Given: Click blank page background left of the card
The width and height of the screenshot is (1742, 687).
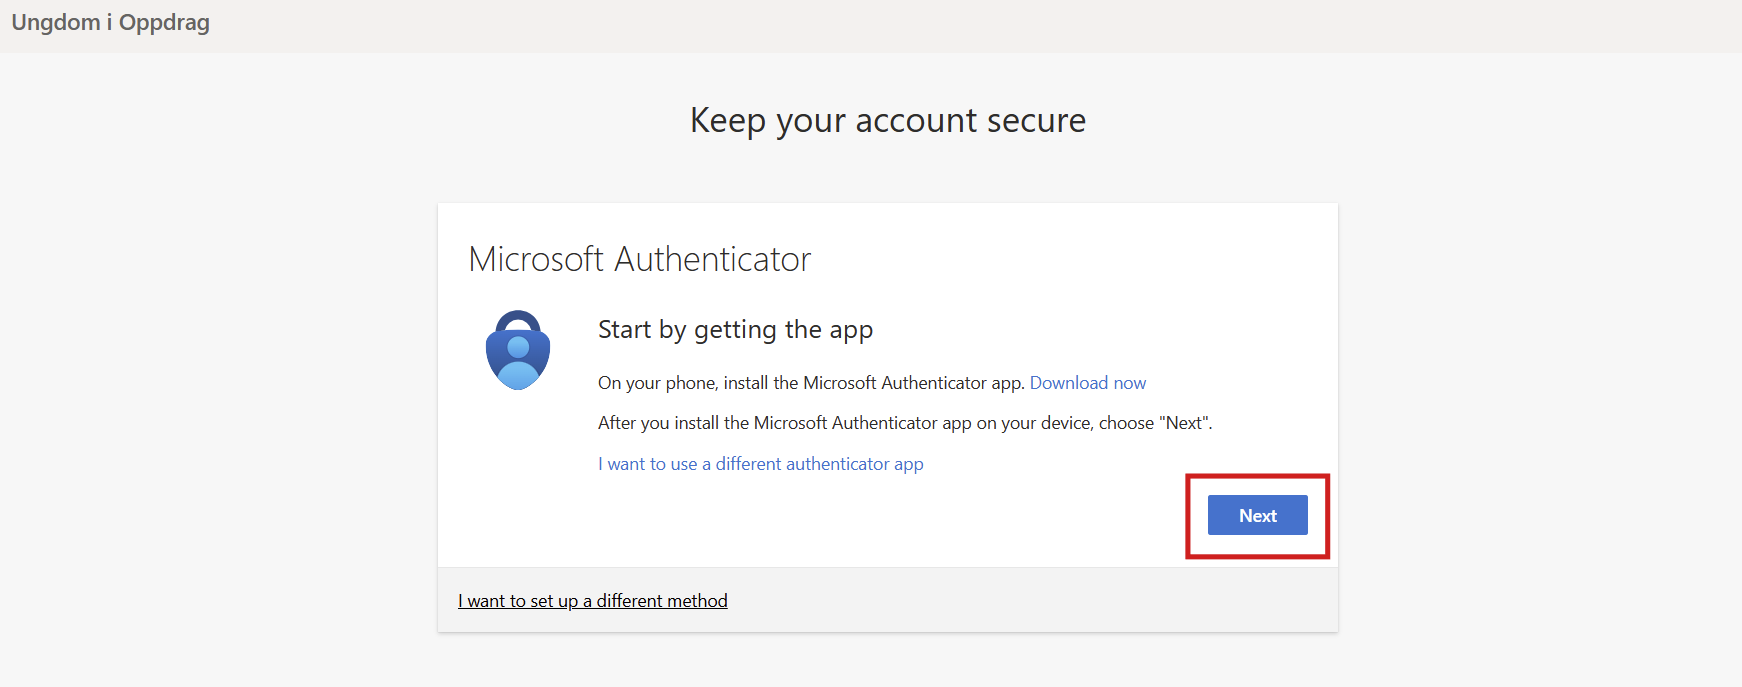Looking at the screenshot, I should point(220,400).
